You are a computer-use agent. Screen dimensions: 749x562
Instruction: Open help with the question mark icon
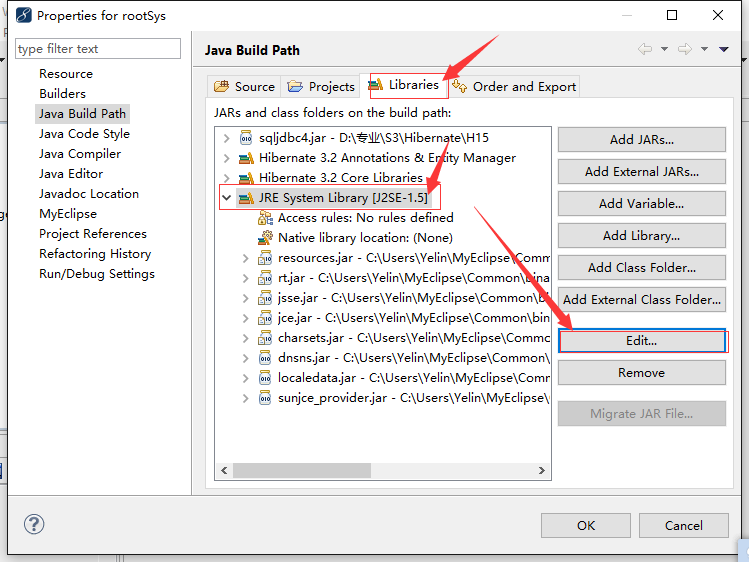(34, 524)
